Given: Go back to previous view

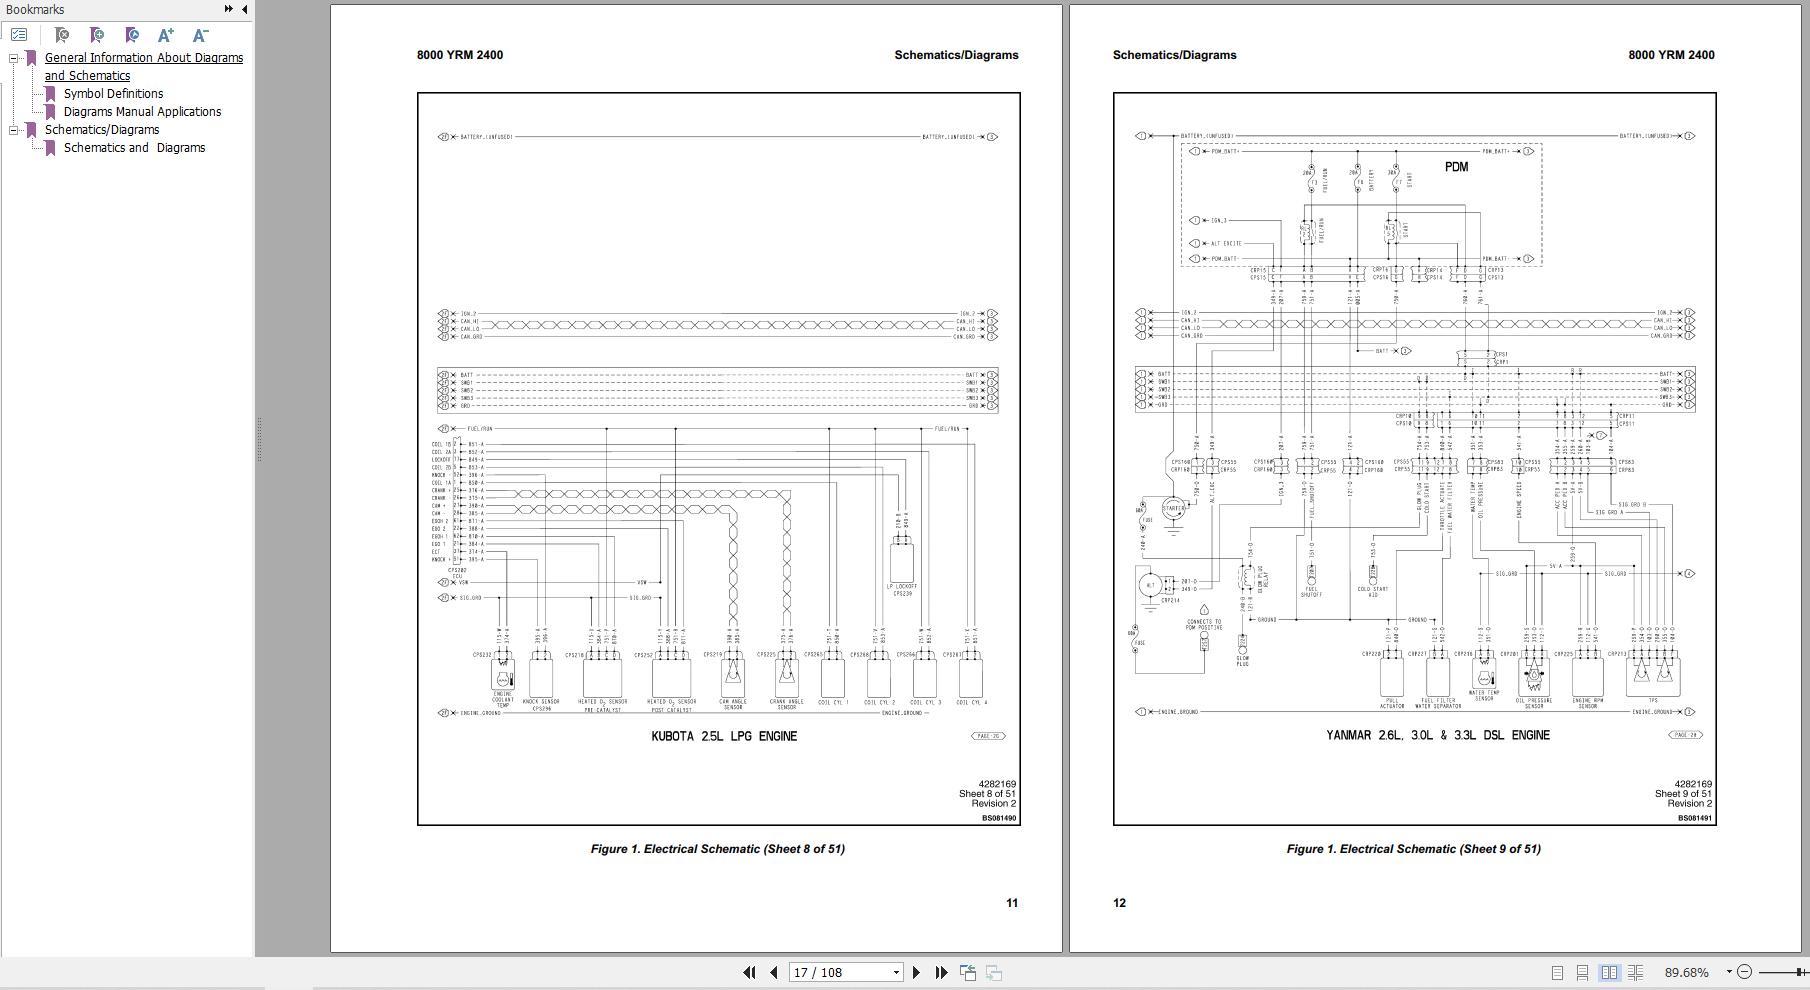Looking at the screenshot, I should coord(967,972).
